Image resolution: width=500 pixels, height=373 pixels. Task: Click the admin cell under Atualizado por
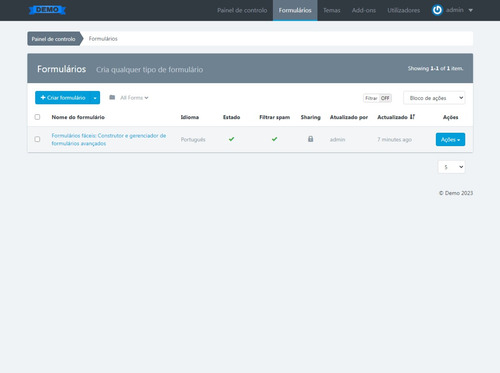click(337, 139)
